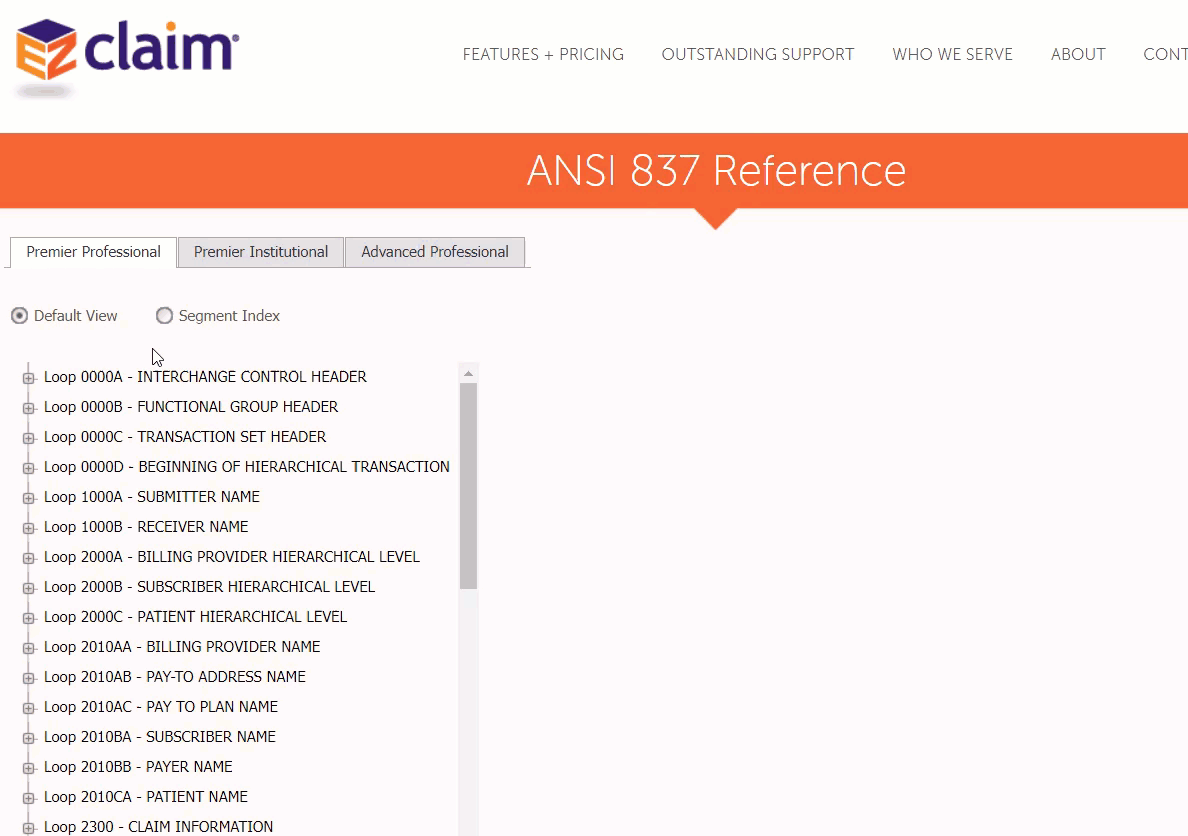Expand Loop 2010AC Pay To Plan Name

point(29,708)
